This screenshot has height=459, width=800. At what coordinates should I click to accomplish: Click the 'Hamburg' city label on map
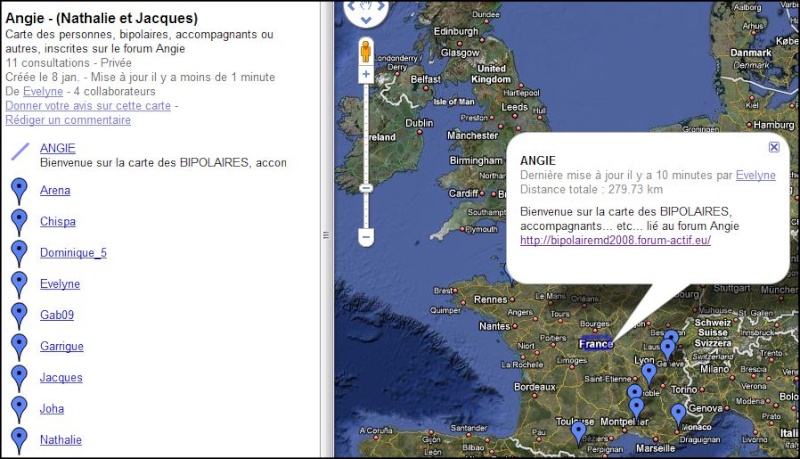pyautogui.click(x=774, y=124)
